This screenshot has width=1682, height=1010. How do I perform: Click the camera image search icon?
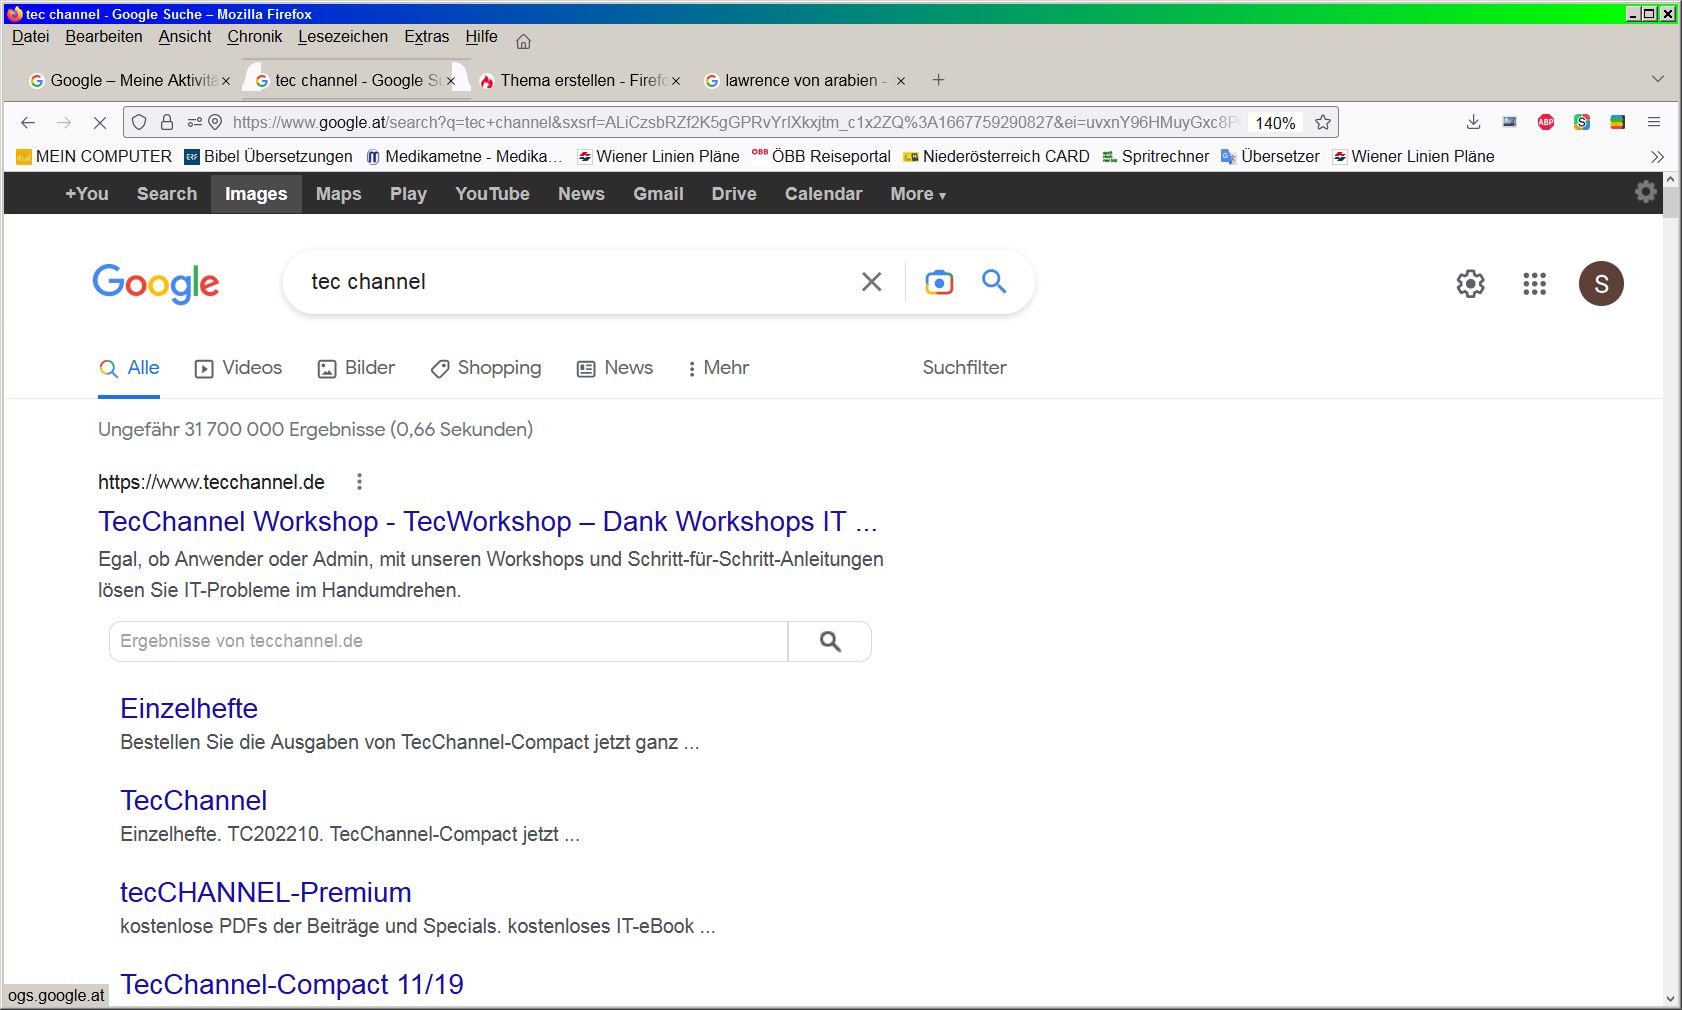[938, 283]
